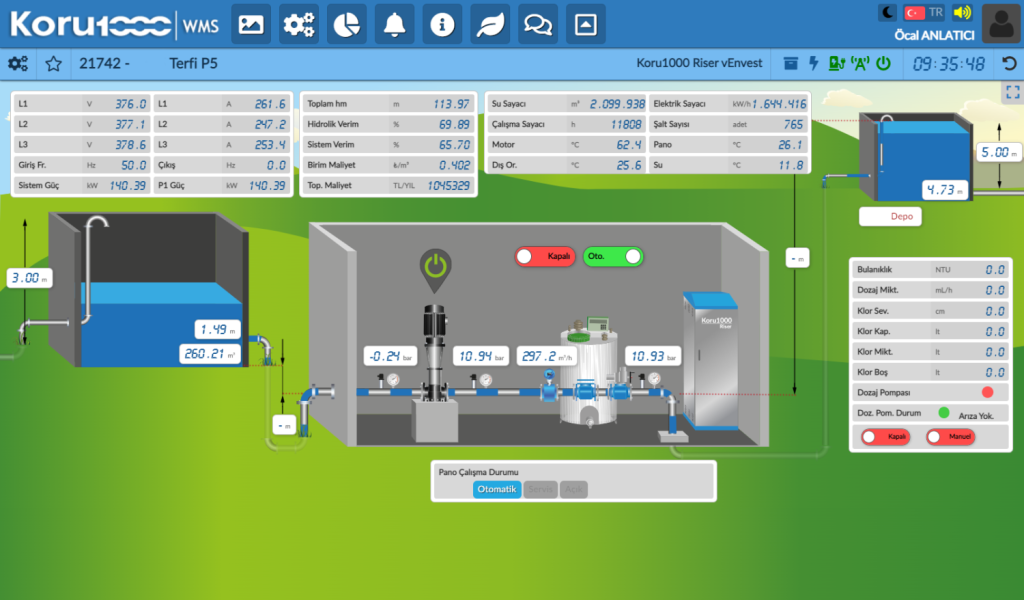1024x600 pixels.
Task: Open the chat messages icon
Action: [x=537, y=25]
